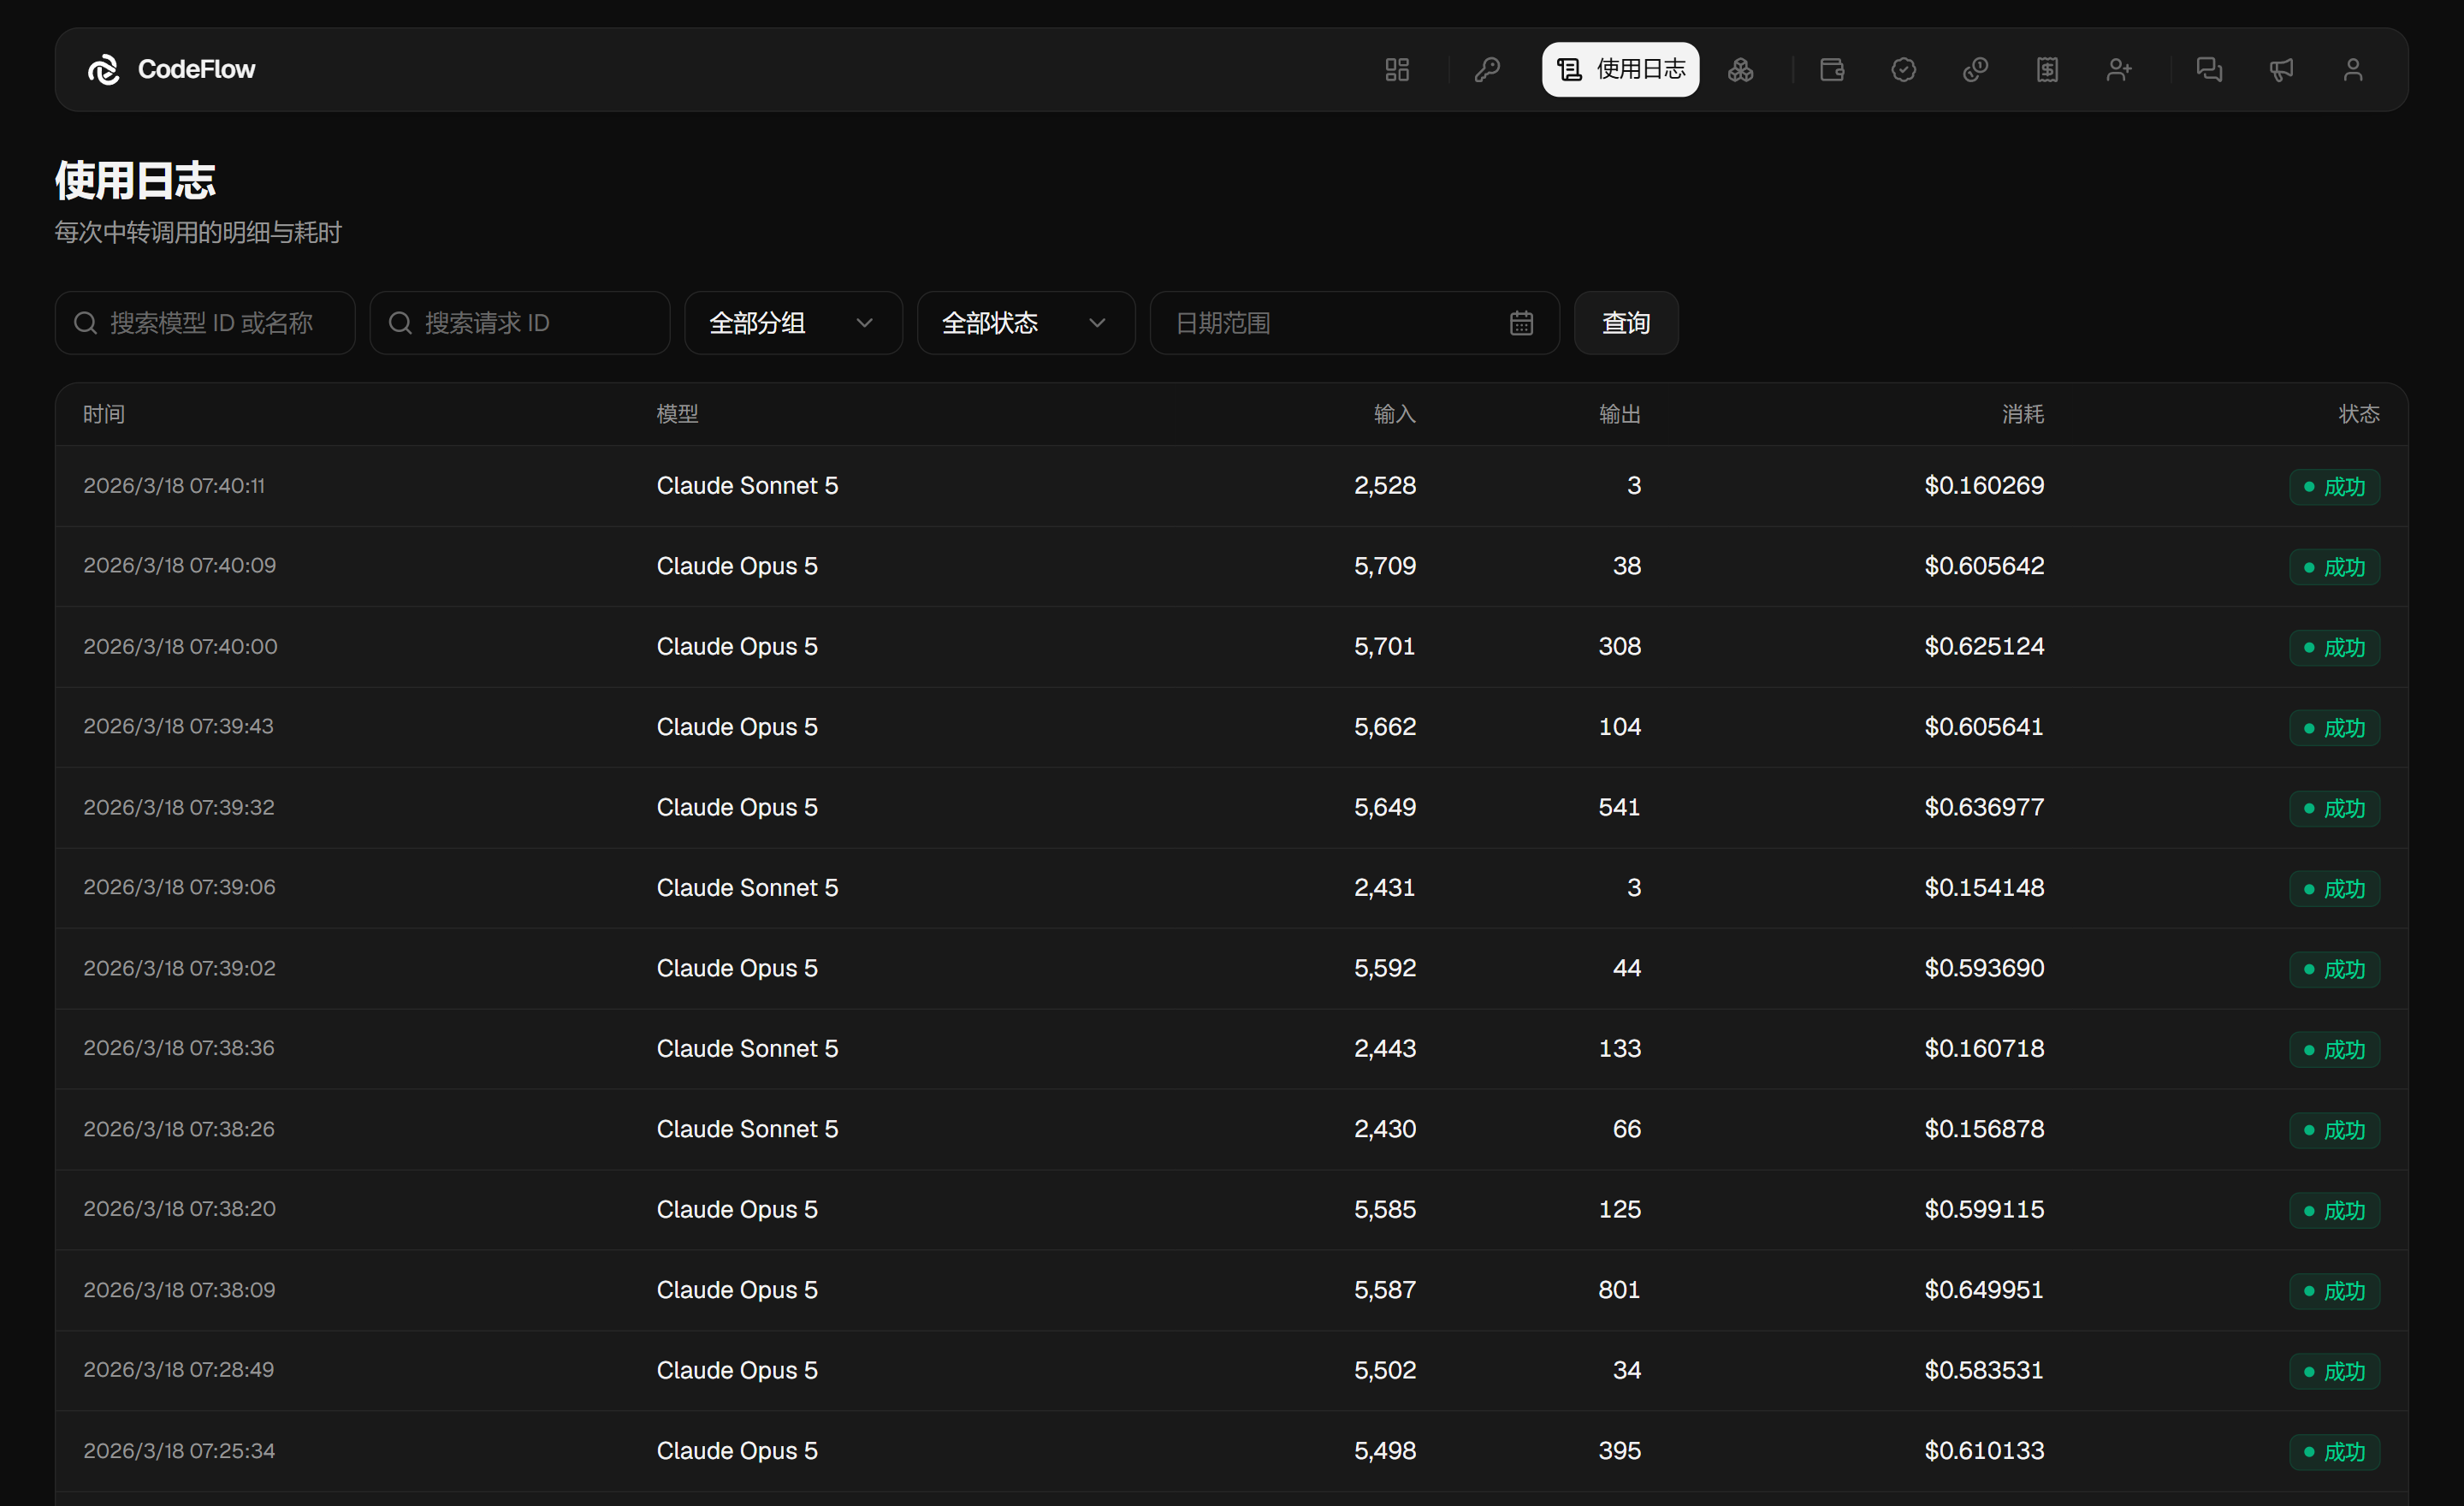Click the input value 5,502

point(1385,1370)
